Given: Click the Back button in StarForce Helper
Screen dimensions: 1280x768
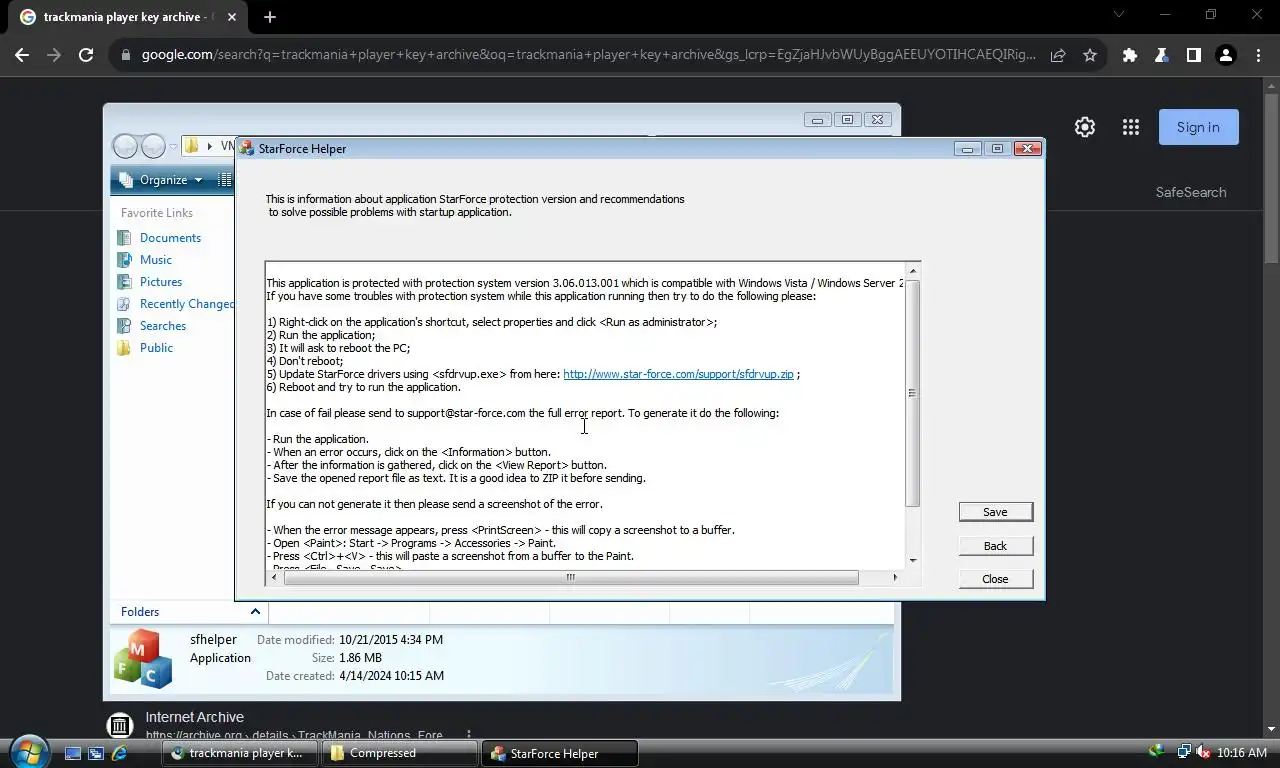Looking at the screenshot, I should (x=995, y=546).
